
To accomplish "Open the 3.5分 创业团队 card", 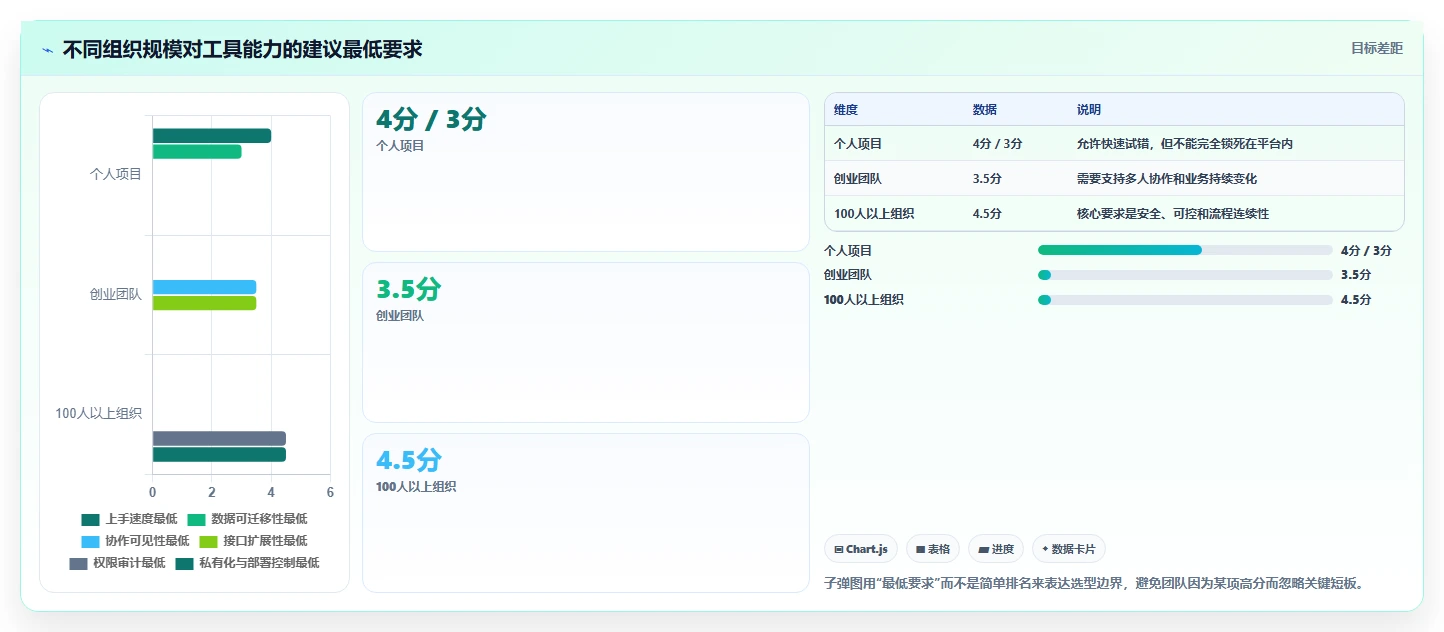I will pyautogui.click(x=585, y=342).
